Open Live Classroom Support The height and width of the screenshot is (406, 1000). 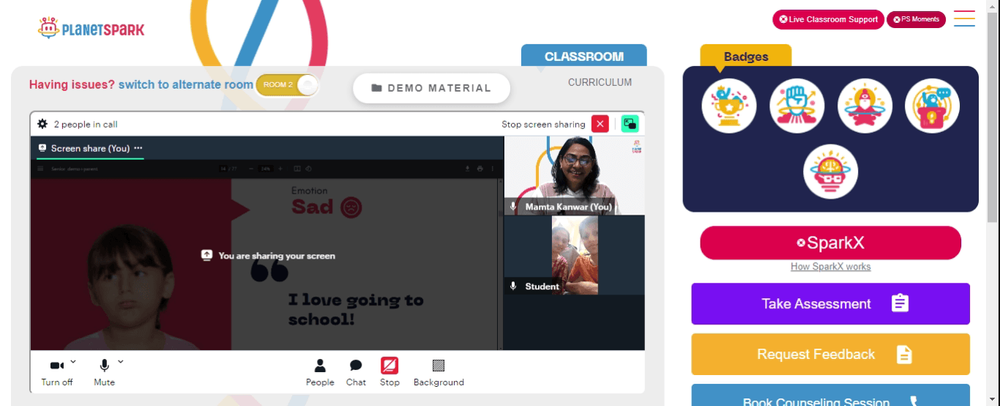coord(828,19)
